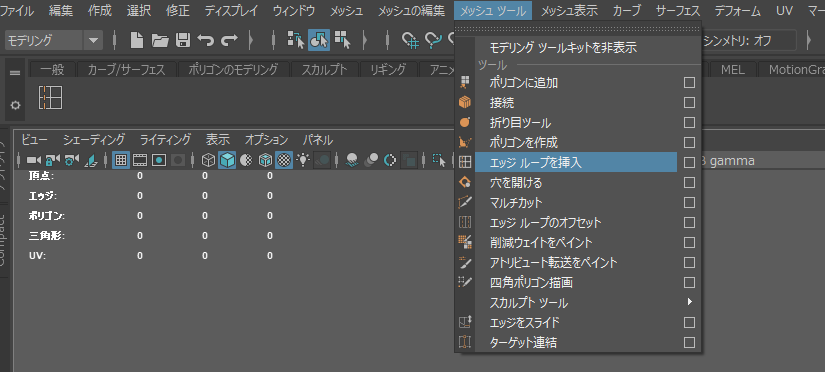This screenshot has width=825, height=372.
Task: Open the メッシュ表示 menu
Action: tap(569, 10)
